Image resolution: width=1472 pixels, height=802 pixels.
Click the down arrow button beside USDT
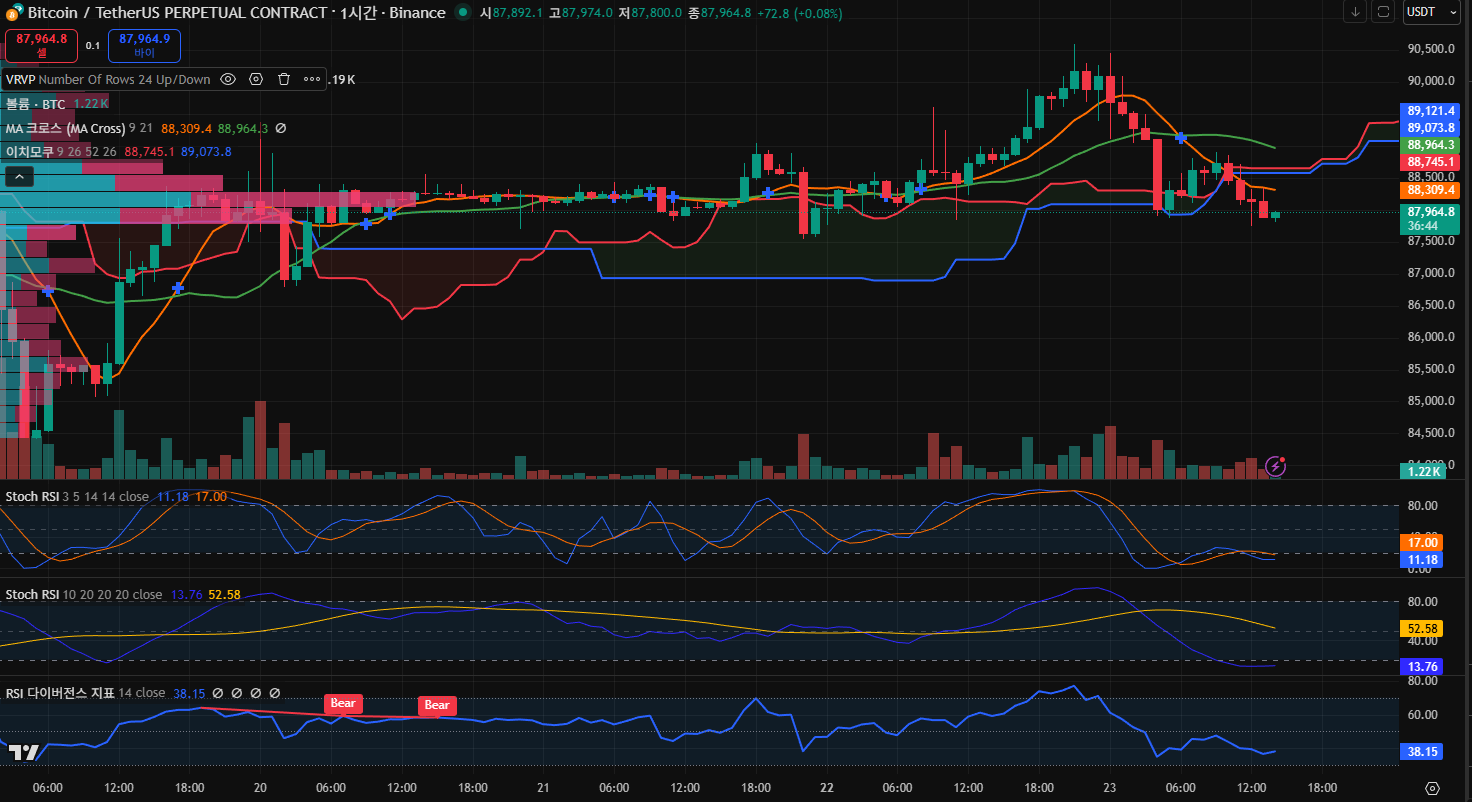[x=1356, y=12]
